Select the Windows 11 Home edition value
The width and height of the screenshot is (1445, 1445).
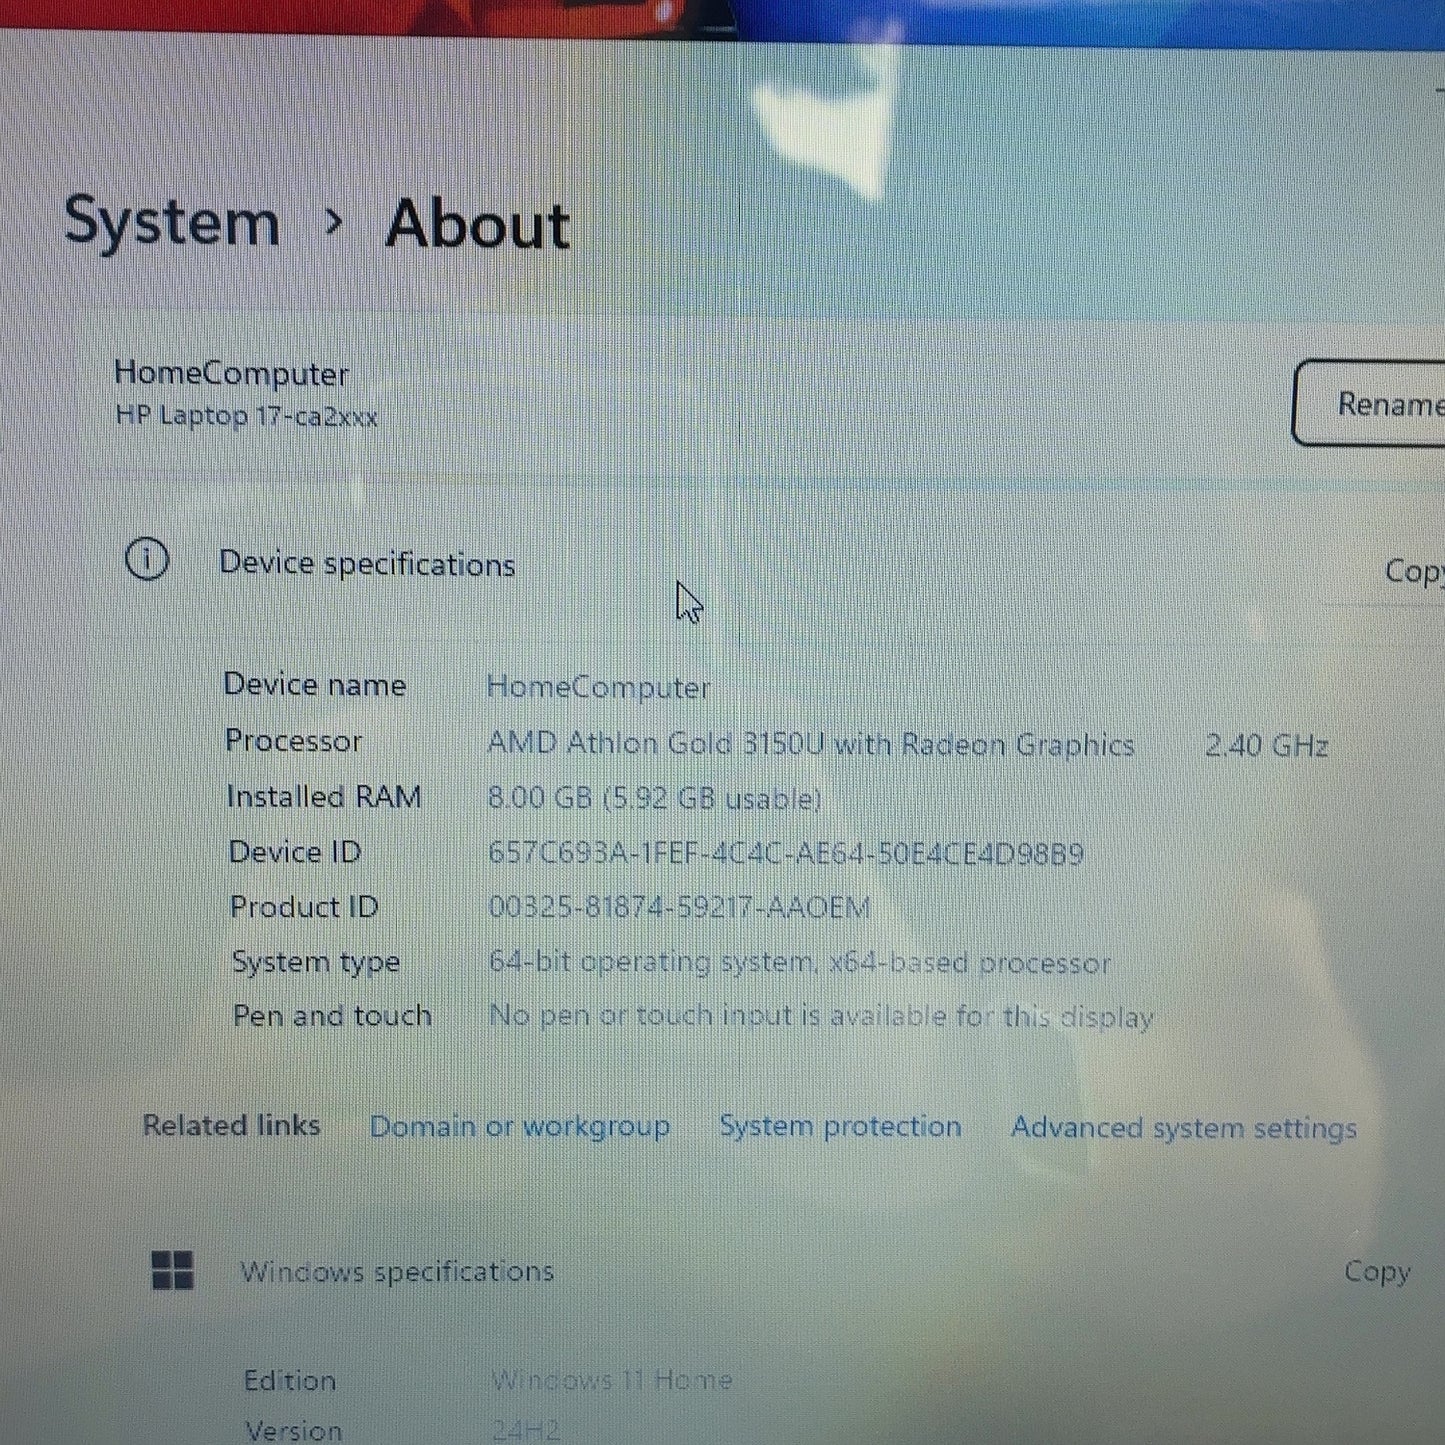612,1381
